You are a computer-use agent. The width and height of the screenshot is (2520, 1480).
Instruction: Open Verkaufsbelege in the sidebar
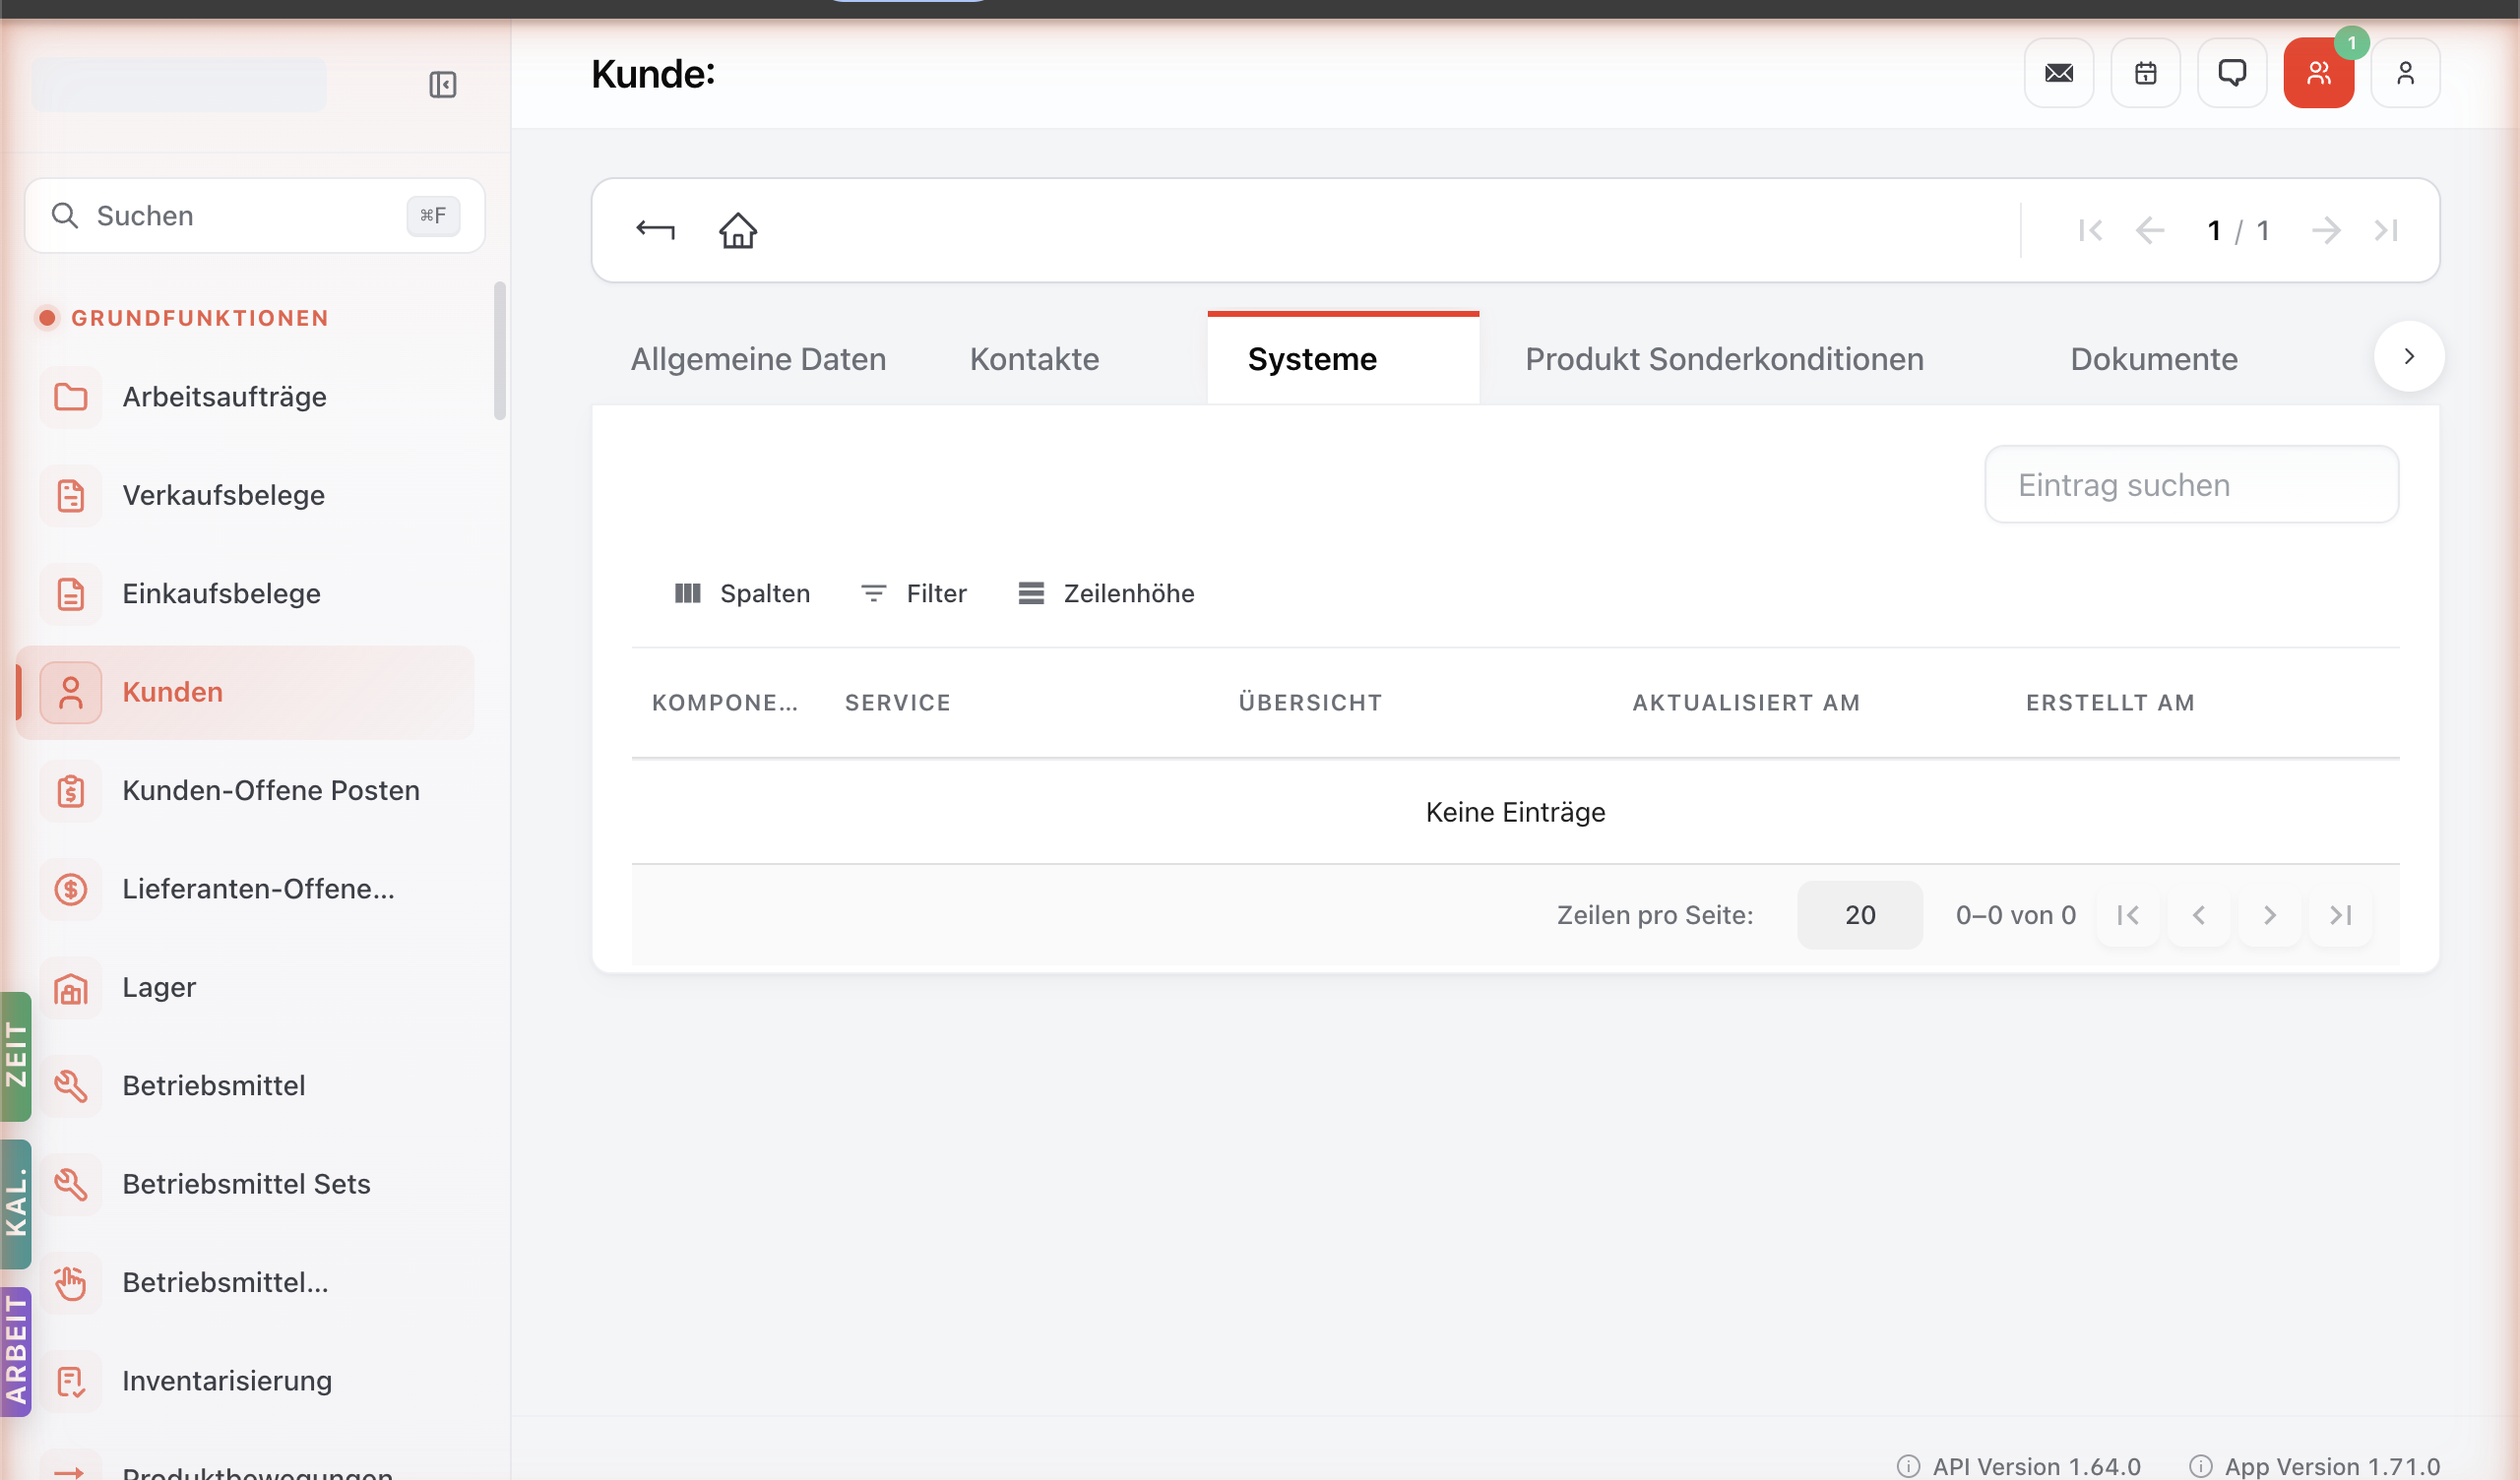246,495
